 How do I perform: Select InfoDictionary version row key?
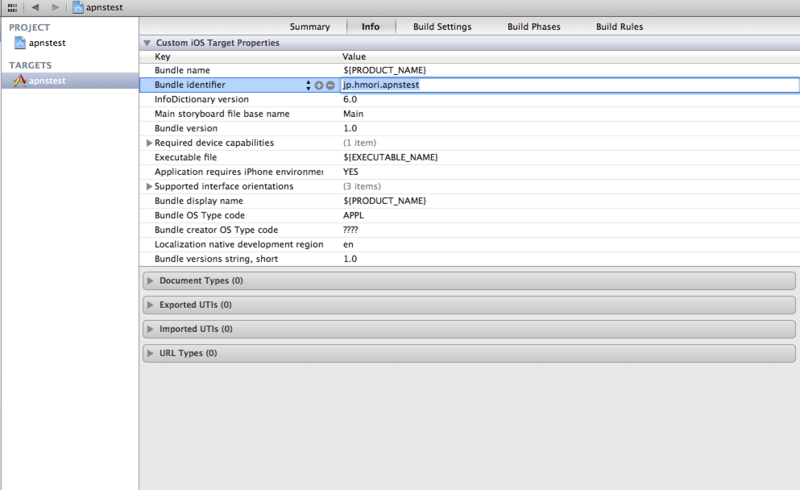202,100
